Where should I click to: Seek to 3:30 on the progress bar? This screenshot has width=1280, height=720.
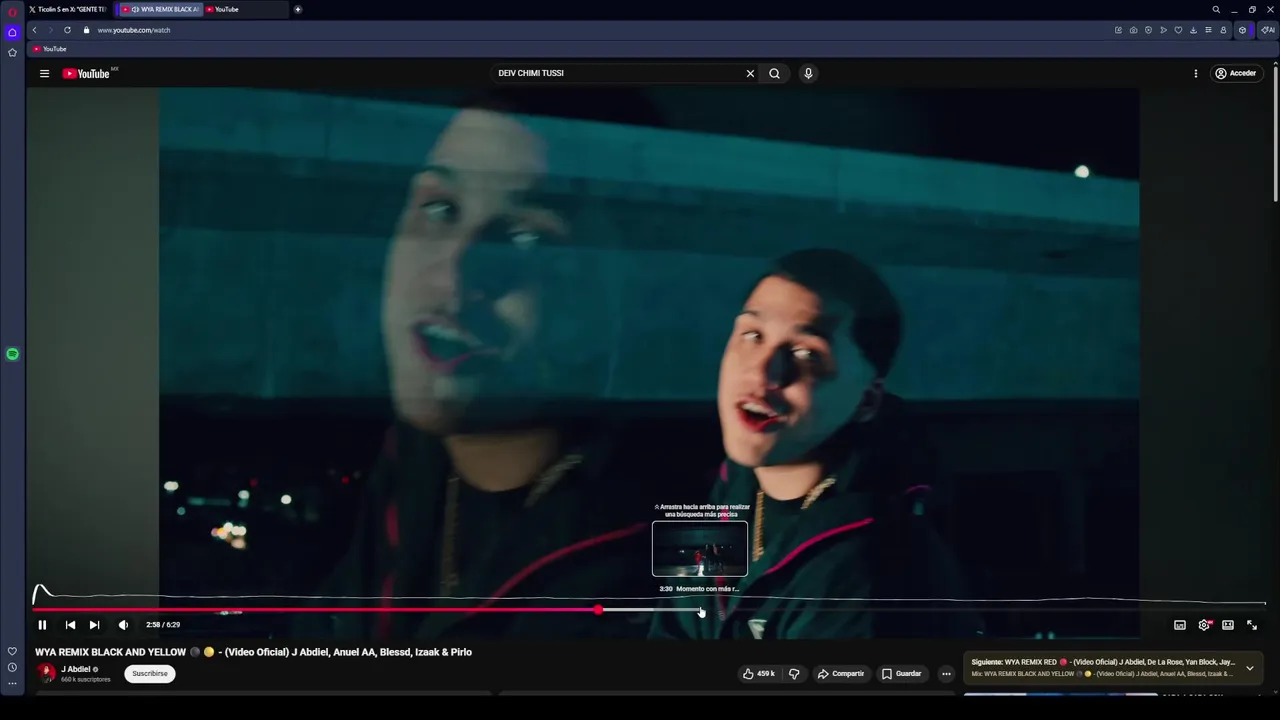(x=701, y=609)
